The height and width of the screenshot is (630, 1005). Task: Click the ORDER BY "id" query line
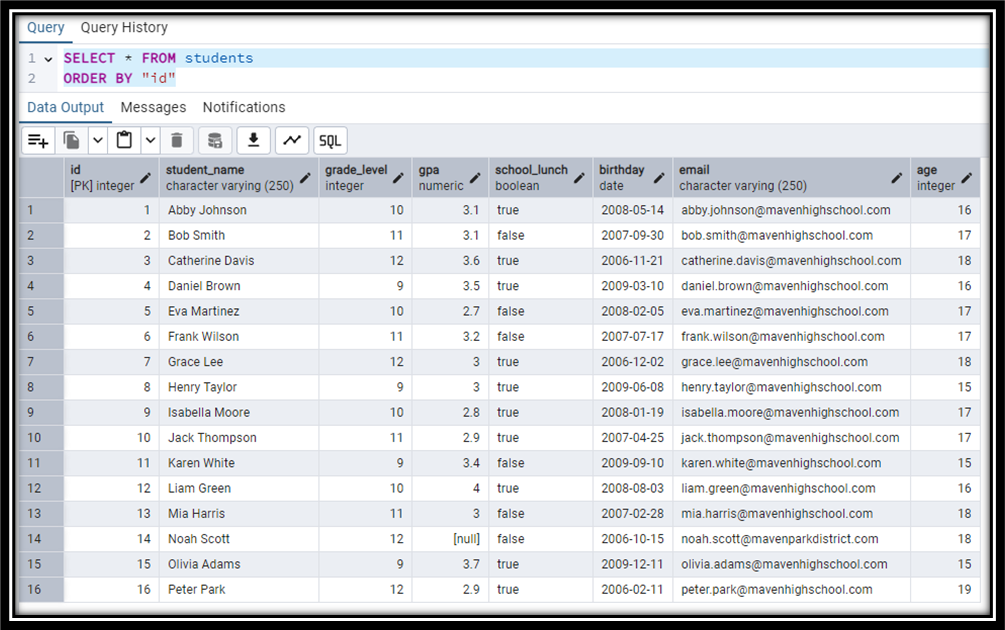(119, 78)
